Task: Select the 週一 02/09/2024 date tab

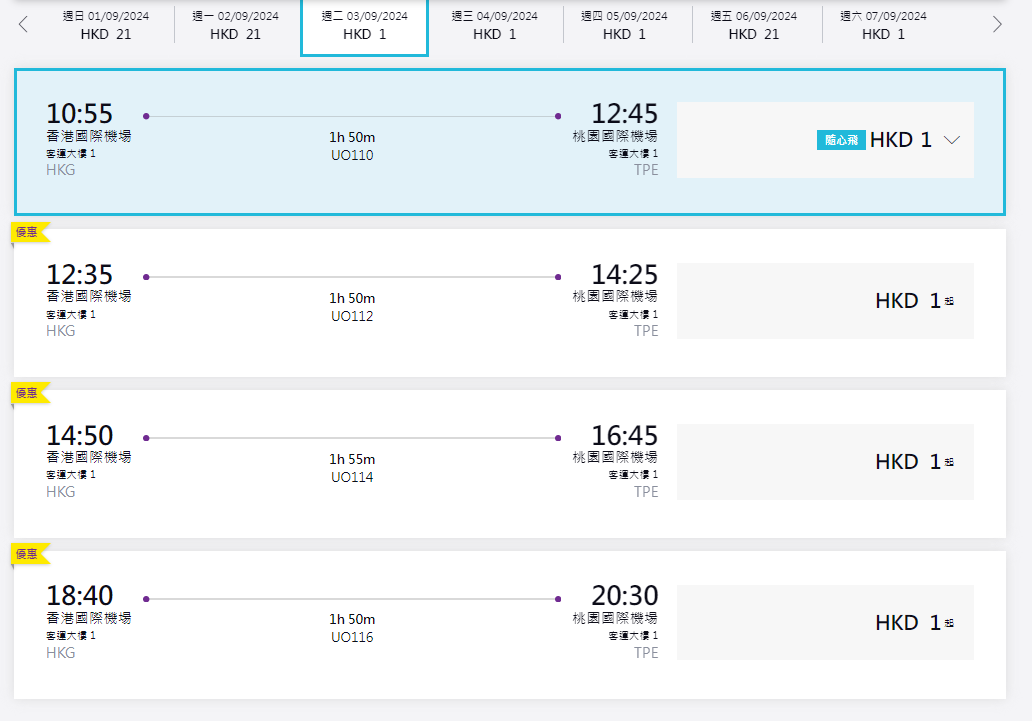Action: click(235, 25)
